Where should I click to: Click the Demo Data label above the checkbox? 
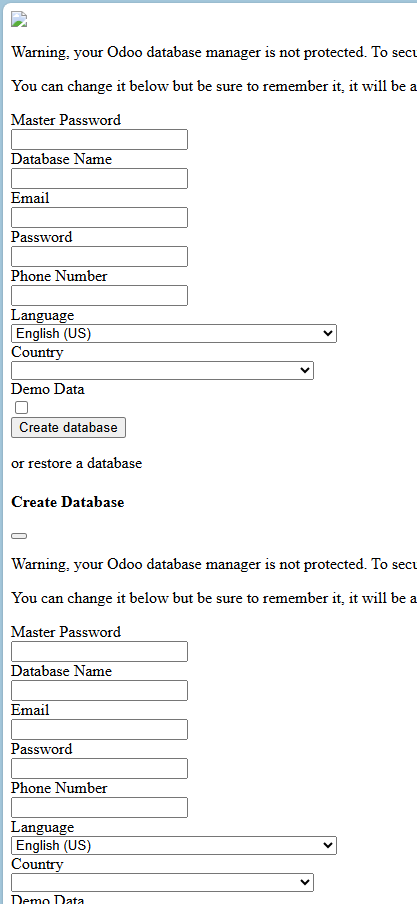tap(48, 389)
